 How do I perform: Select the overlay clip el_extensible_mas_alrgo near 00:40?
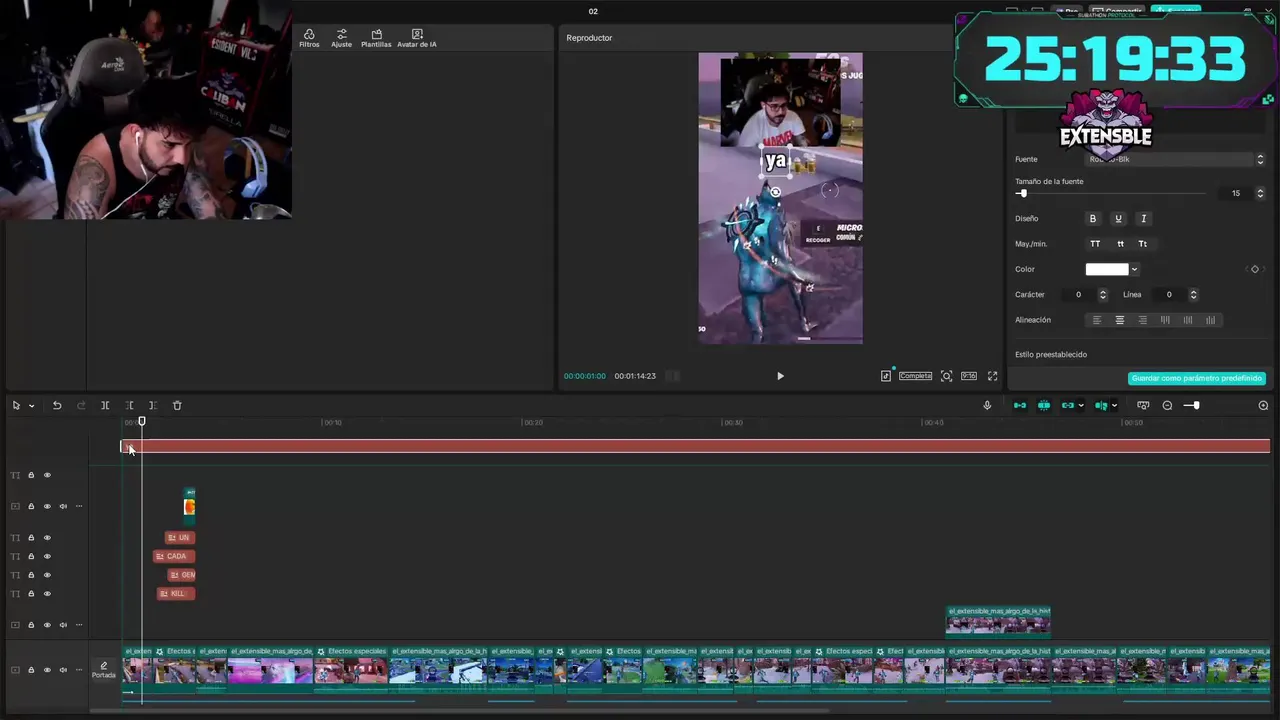(998, 620)
